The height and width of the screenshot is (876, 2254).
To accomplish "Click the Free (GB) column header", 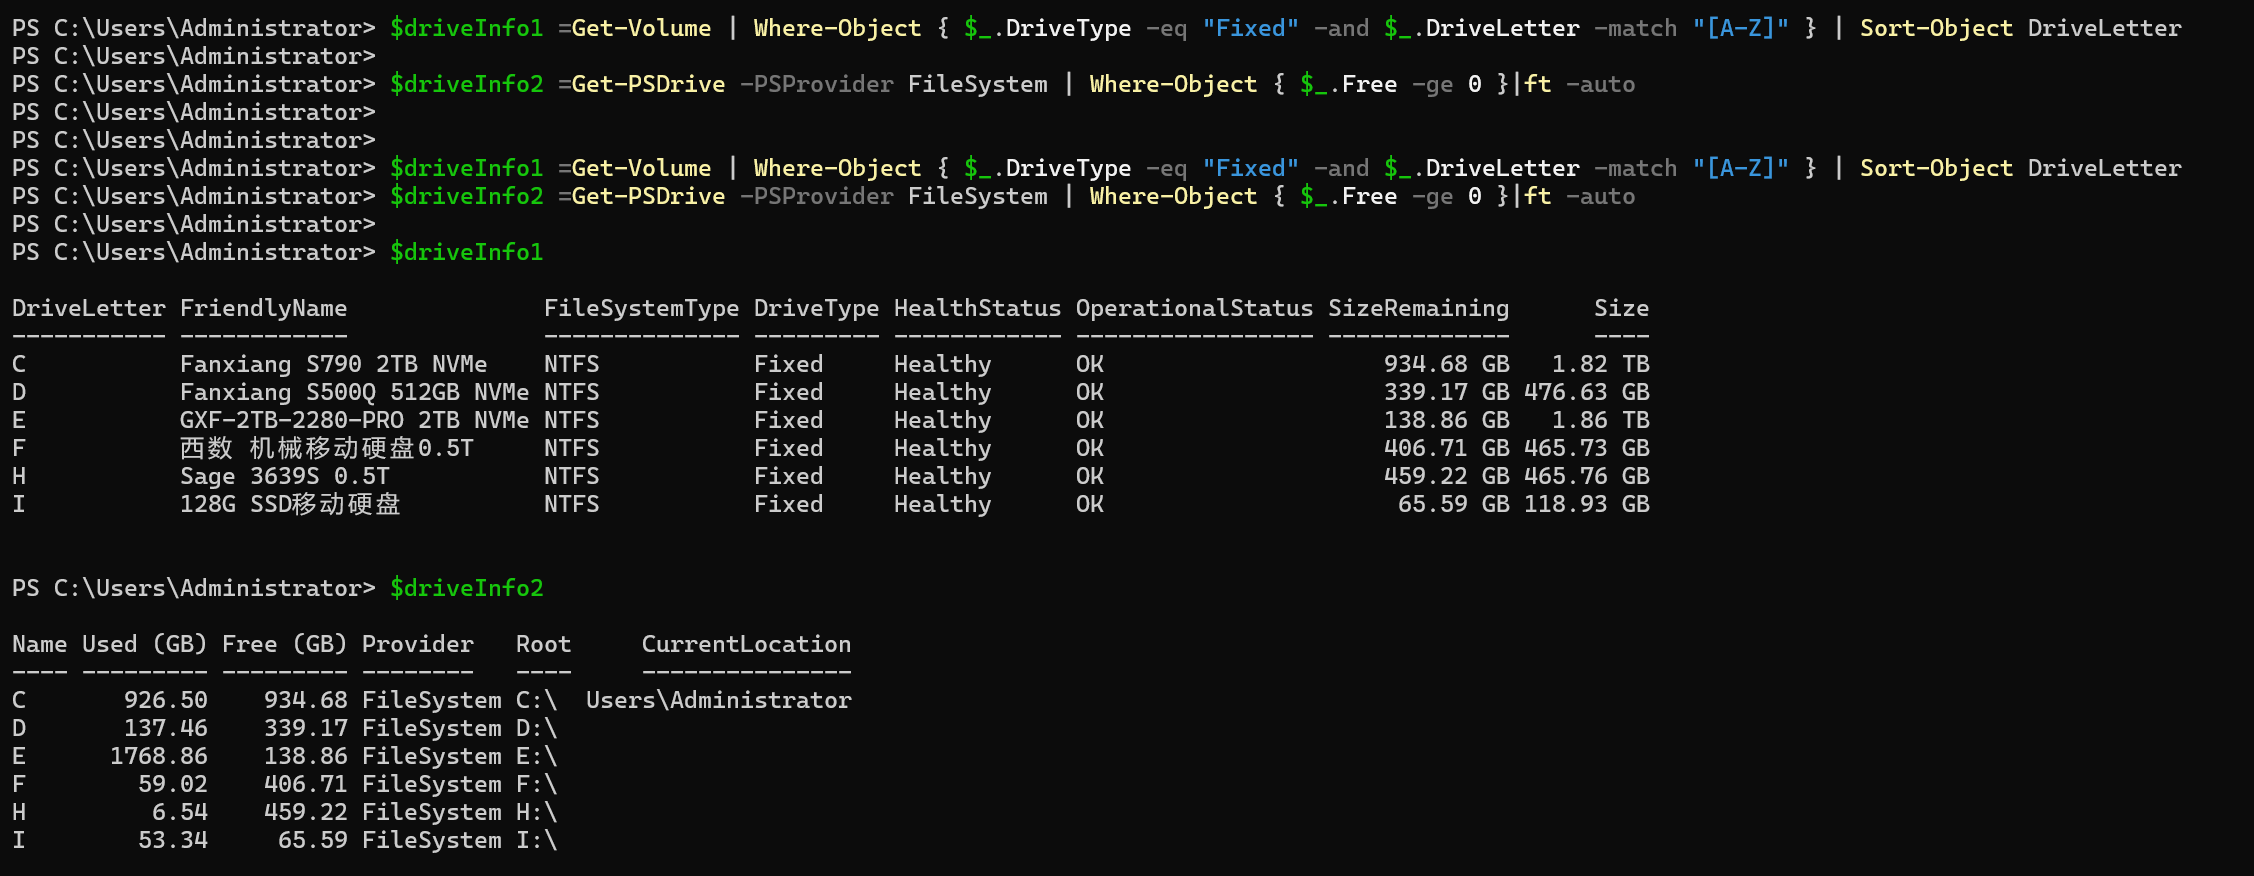I will (284, 644).
